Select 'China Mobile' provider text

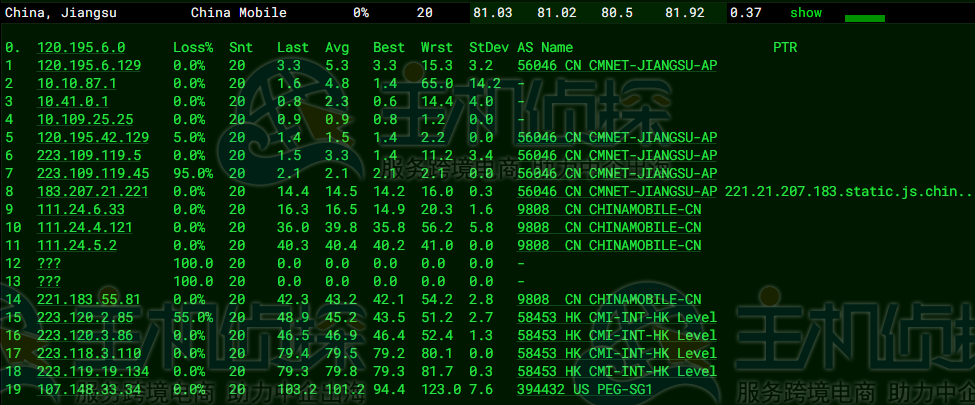click(x=239, y=12)
